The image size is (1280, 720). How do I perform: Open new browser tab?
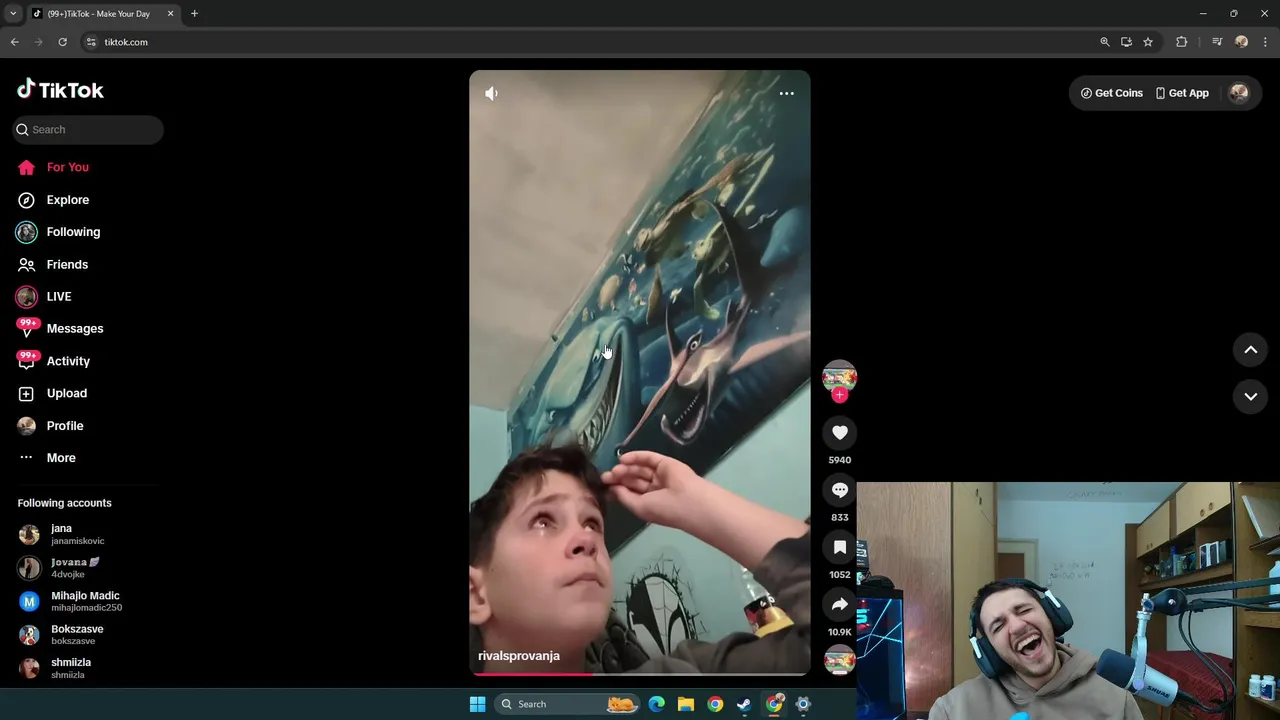(194, 14)
